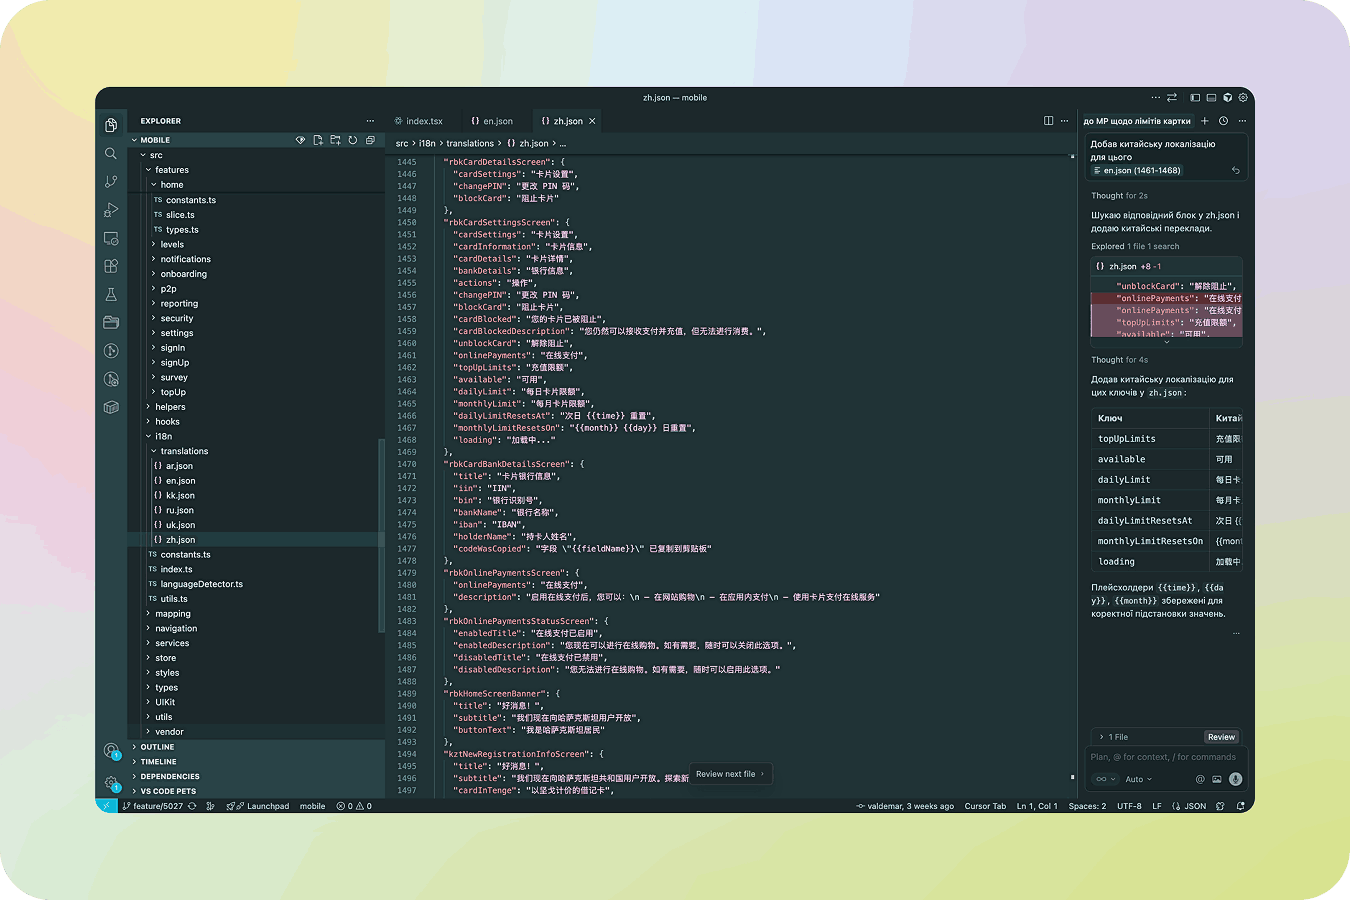Image resolution: width=1350 pixels, height=900 pixels.
Task: Open the Search view in the activity bar
Action: click(x=111, y=153)
